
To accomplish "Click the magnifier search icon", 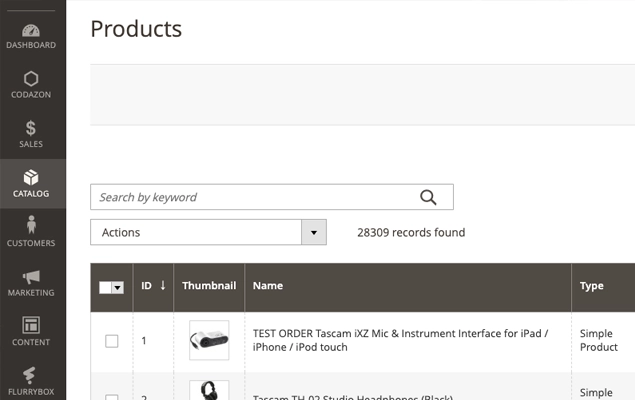I will pos(428,197).
